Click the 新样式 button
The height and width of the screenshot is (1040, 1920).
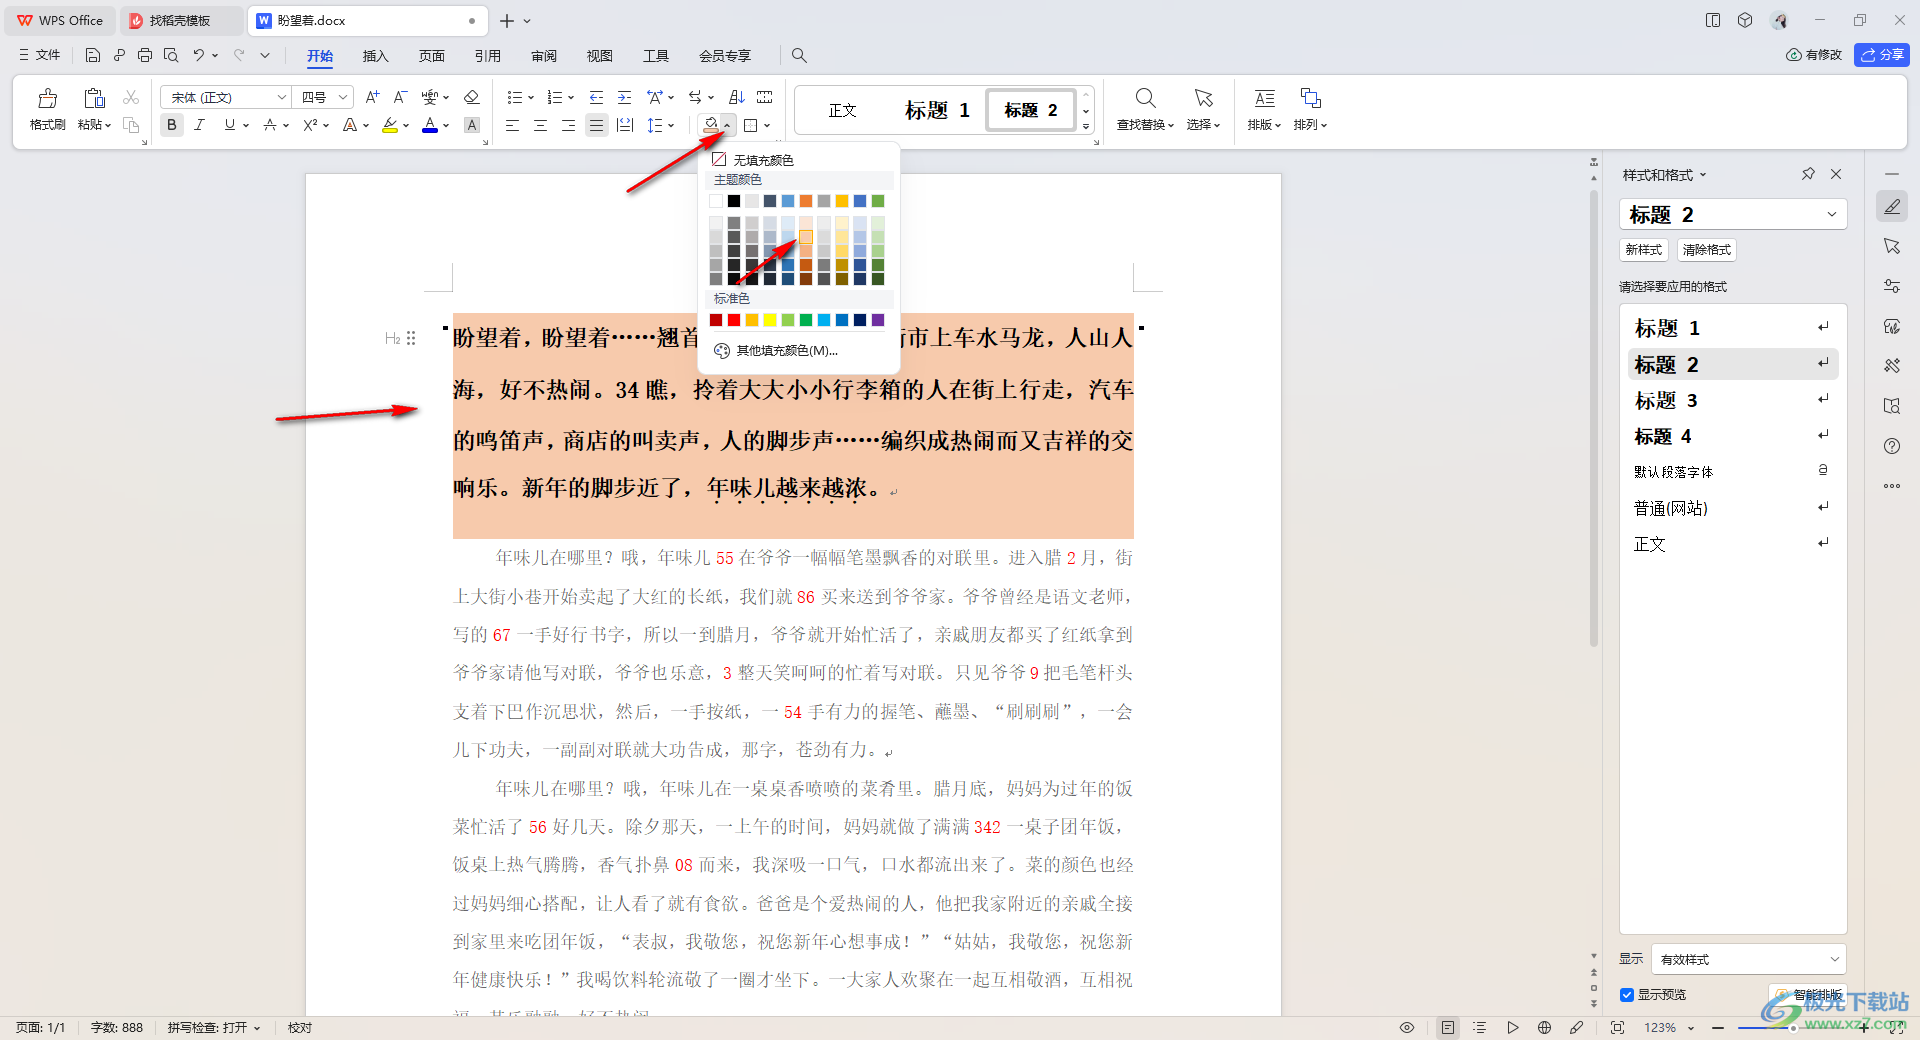click(x=1643, y=250)
